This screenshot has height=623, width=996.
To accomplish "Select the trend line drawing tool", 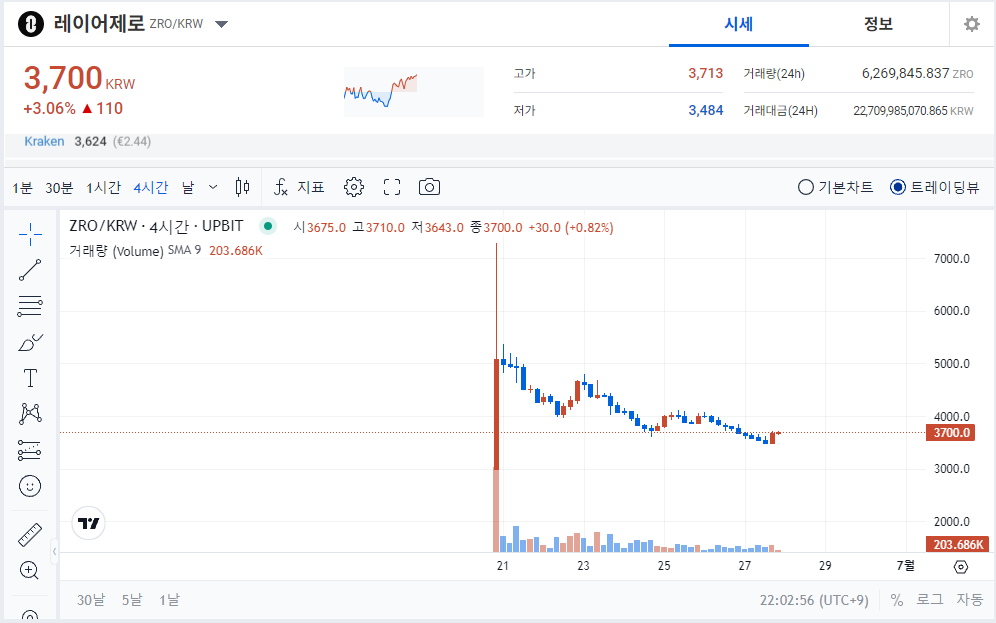I will tap(29, 269).
